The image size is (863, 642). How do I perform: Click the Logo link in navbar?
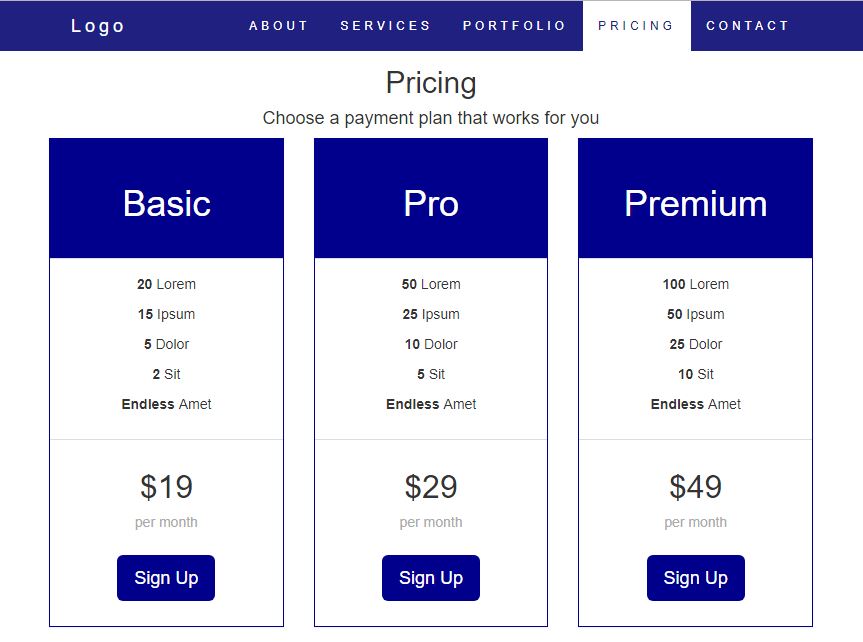point(98,26)
